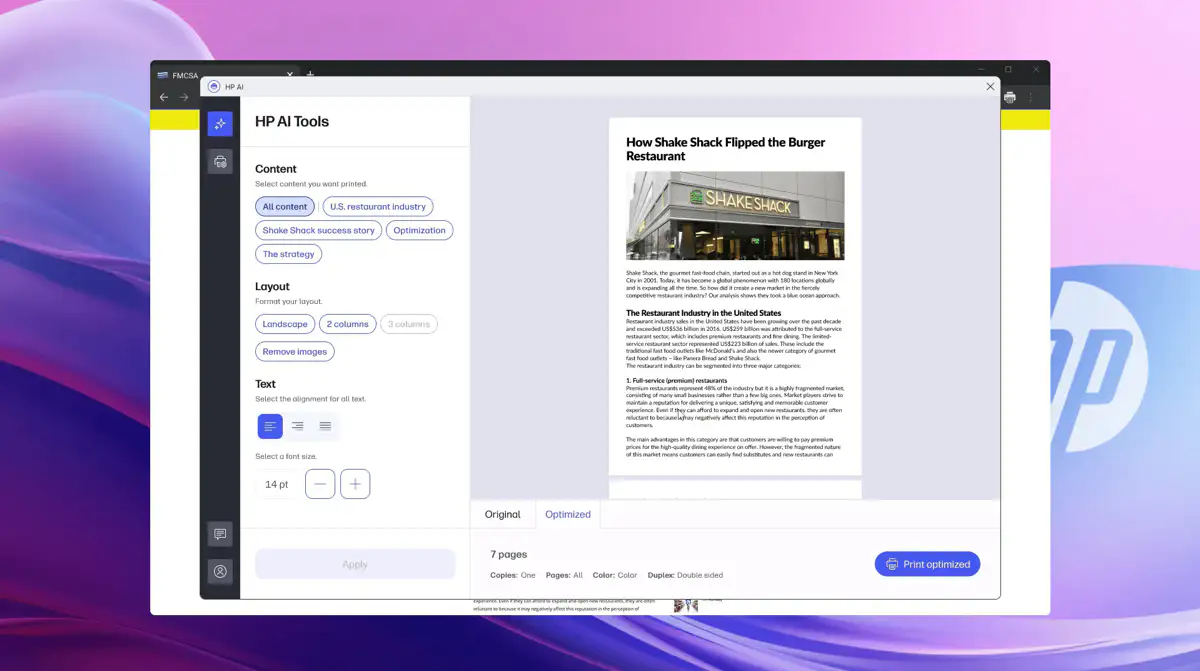Click the Remove images button

point(295,352)
